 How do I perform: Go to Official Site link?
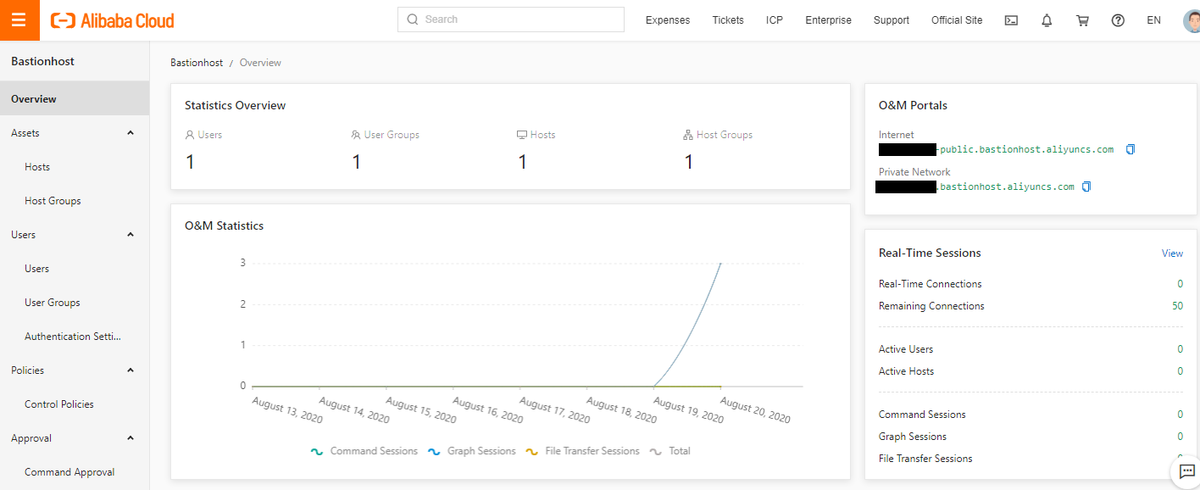click(957, 20)
